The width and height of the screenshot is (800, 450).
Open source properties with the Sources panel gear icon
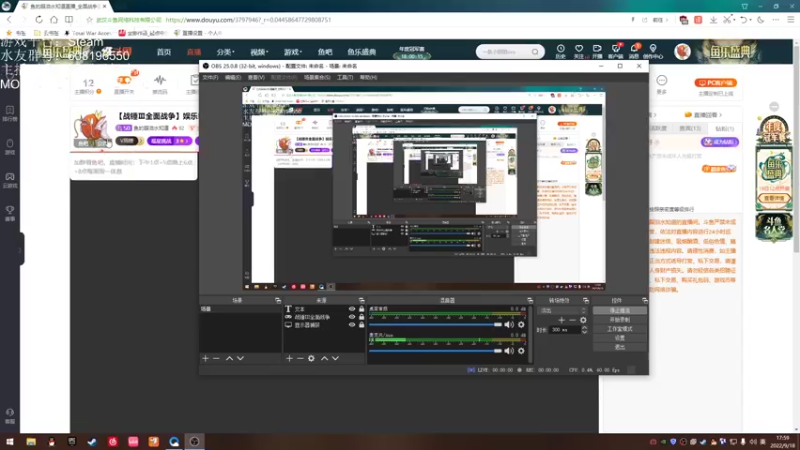click(311, 359)
